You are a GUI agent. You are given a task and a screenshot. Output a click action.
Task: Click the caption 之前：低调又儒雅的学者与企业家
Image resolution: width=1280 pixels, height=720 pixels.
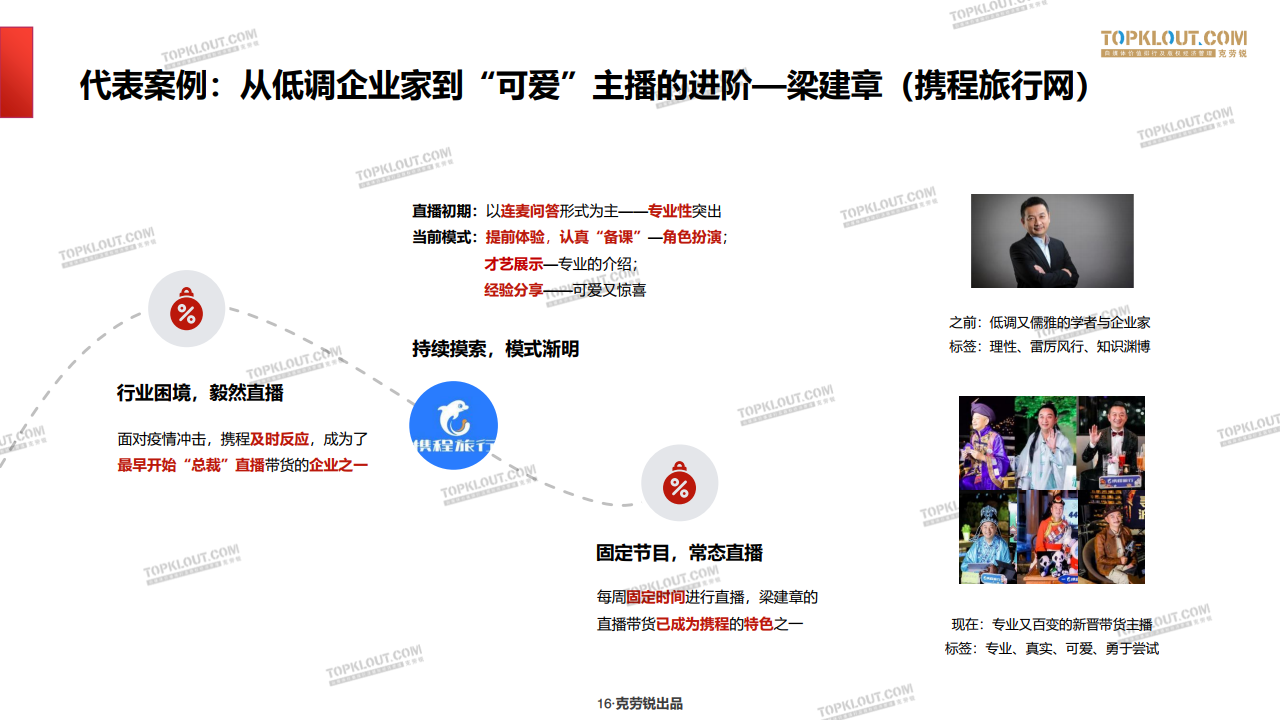coord(1050,322)
